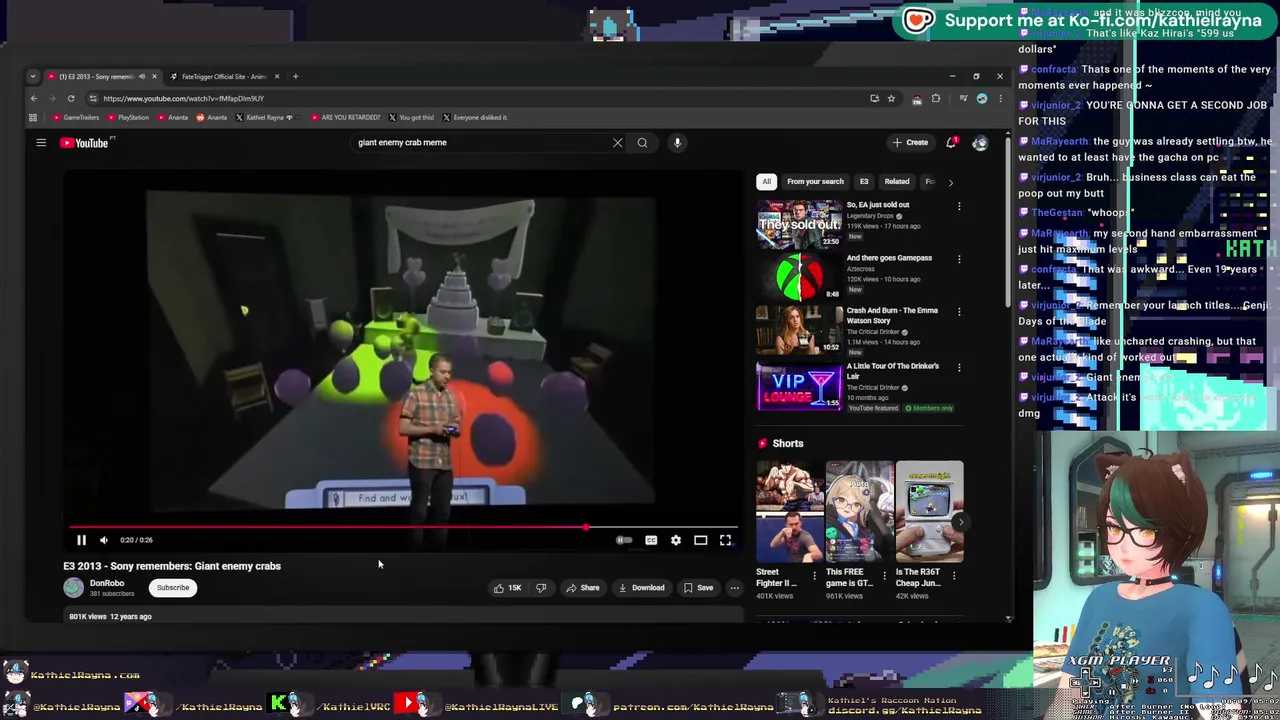This screenshot has width=1280, height=720.
Task: Open options for Drinker's Lair video
Action: (x=959, y=368)
